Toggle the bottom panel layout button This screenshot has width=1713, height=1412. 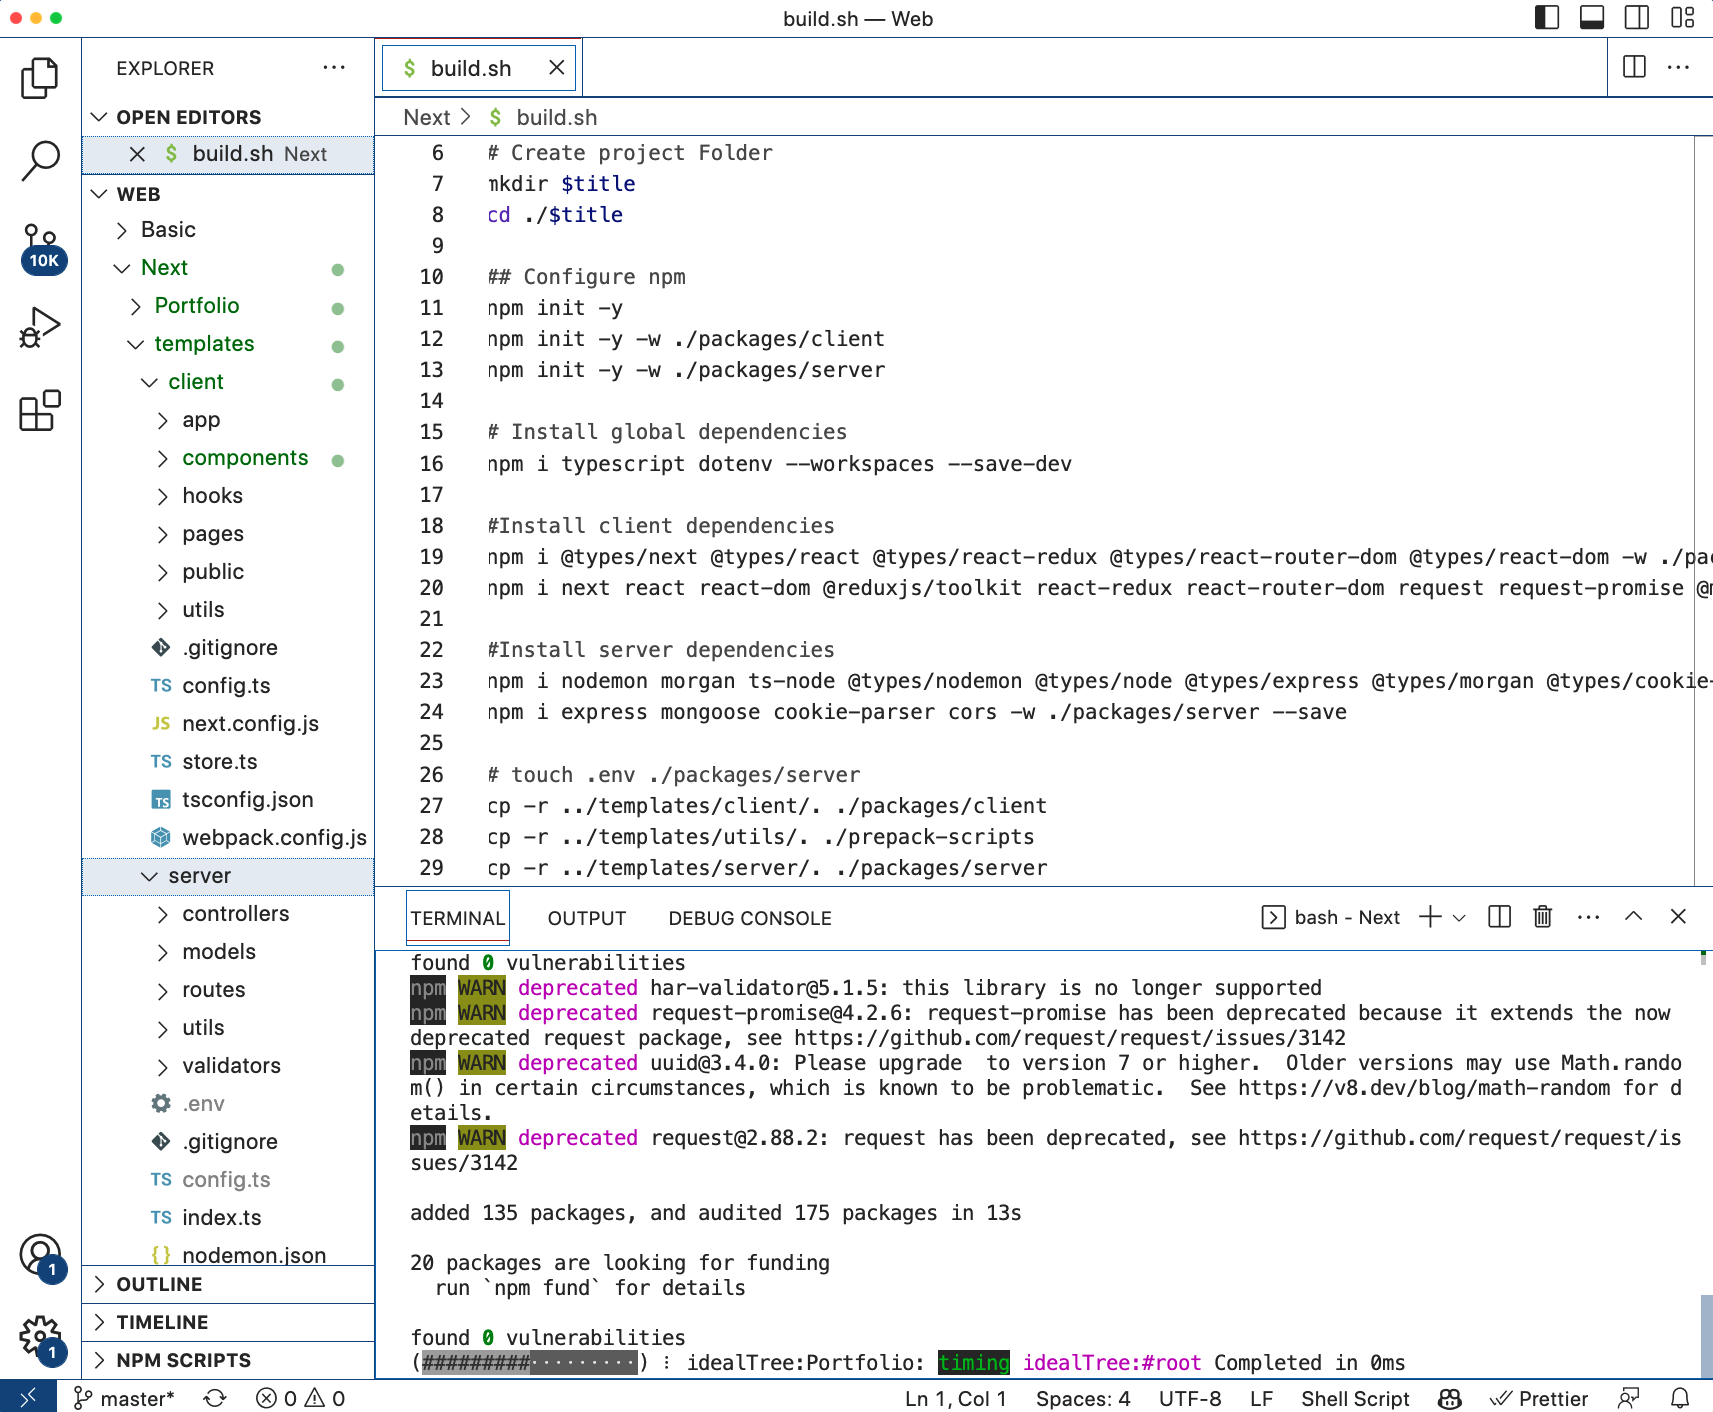pos(1592,18)
